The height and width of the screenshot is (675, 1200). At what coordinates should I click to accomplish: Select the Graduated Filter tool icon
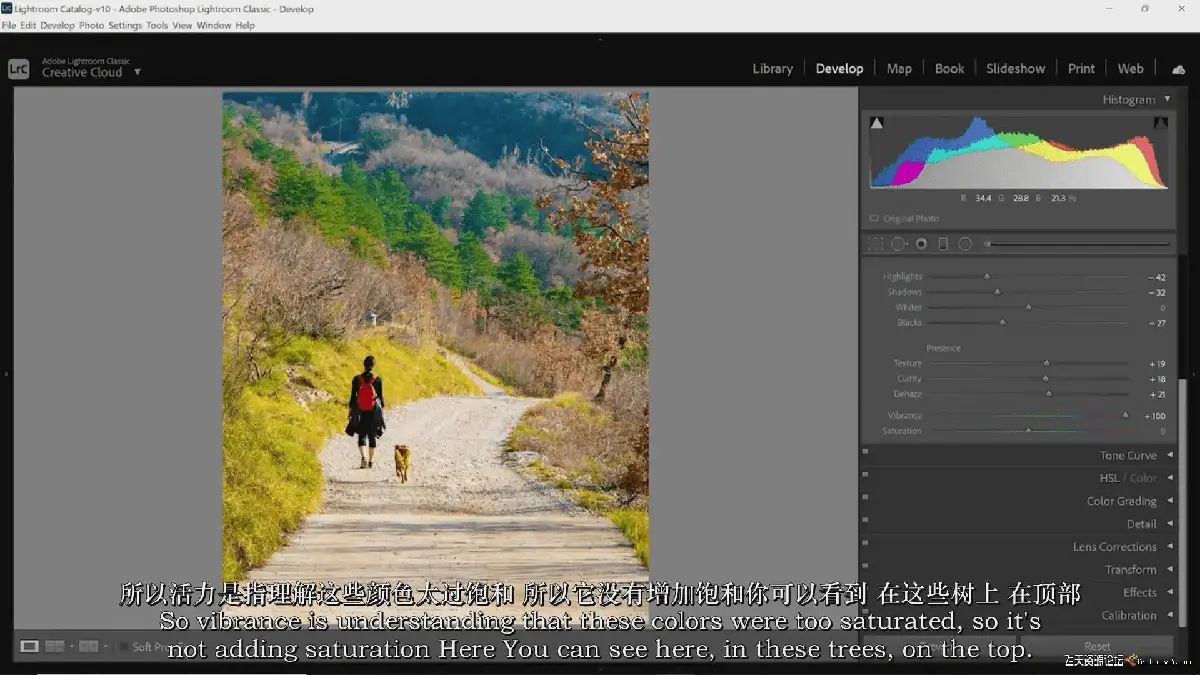(x=943, y=244)
